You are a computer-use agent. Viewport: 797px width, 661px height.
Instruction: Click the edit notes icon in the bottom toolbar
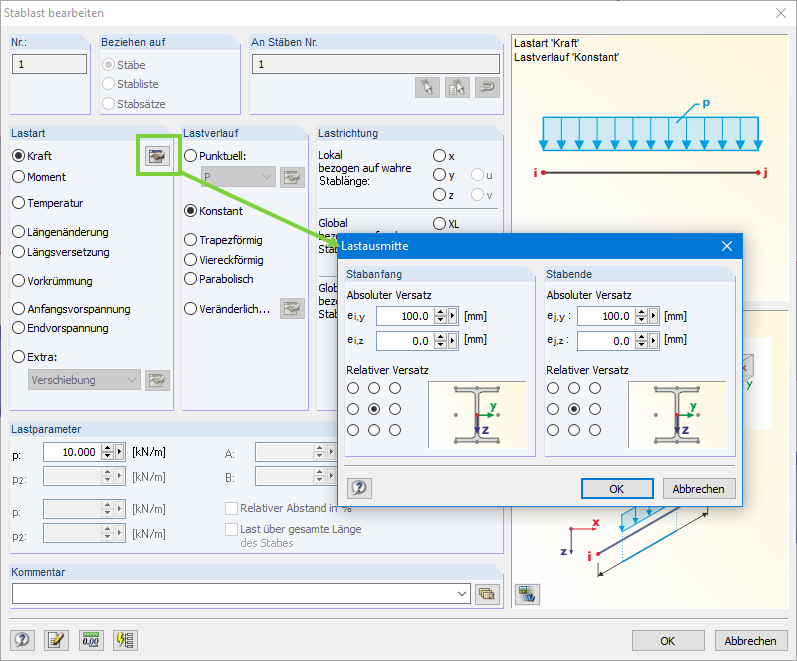click(56, 640)
